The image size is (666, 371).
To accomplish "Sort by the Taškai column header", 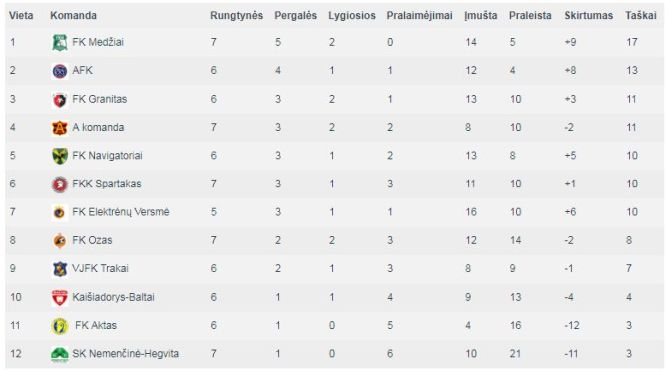I will pos(641,16).
